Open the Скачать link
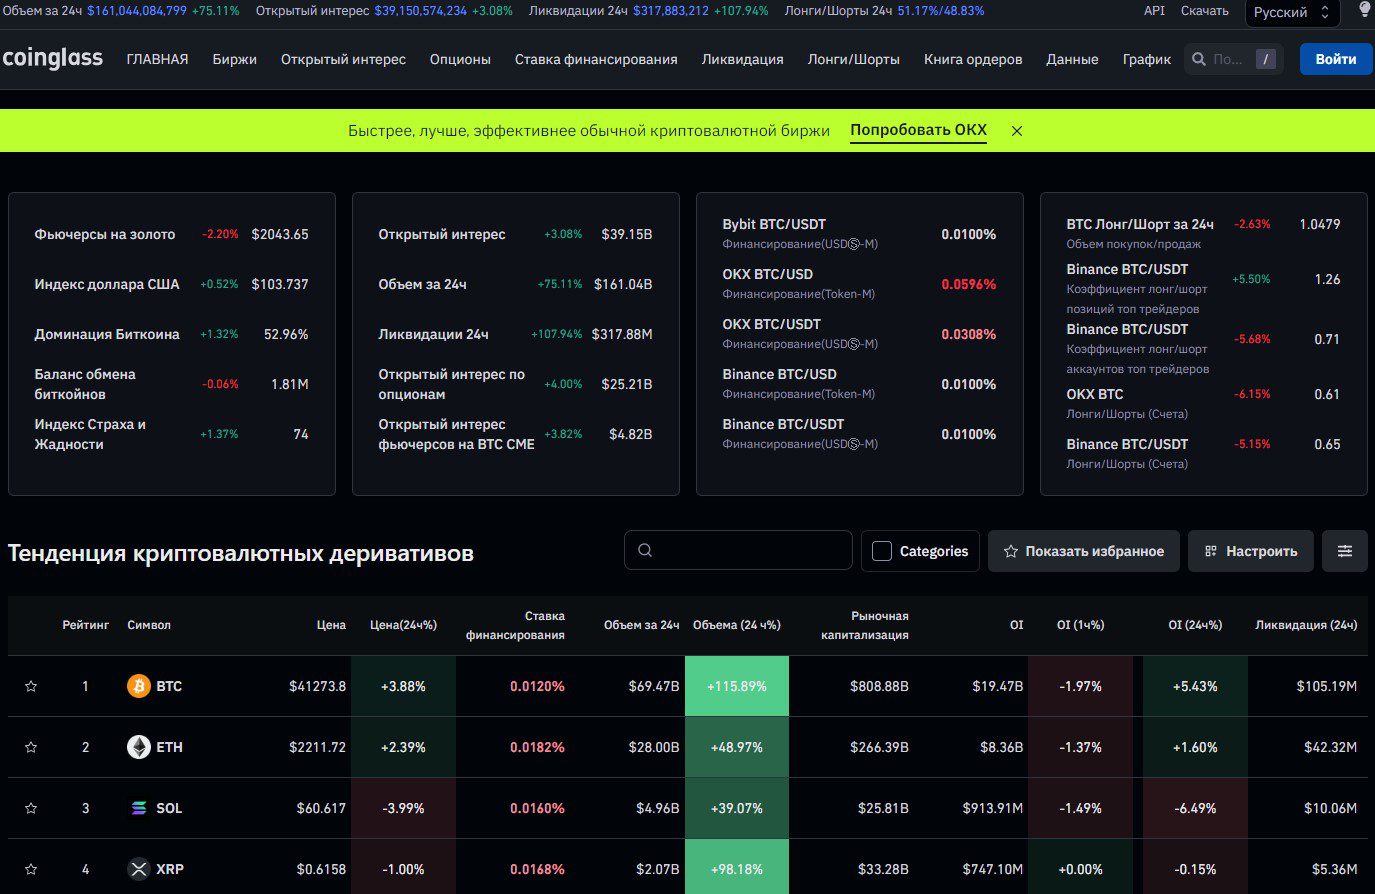Image resolution: width=1375 pixels, height=894 pixels. 1204,11
